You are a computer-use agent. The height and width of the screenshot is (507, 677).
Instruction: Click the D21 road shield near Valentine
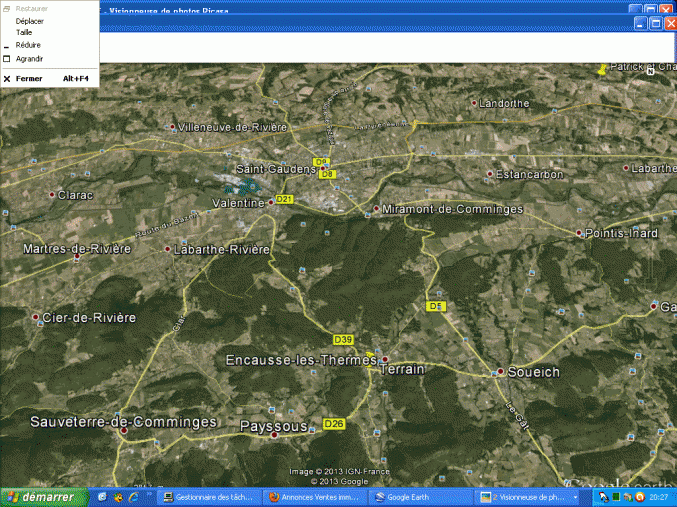tap(284, 199)
